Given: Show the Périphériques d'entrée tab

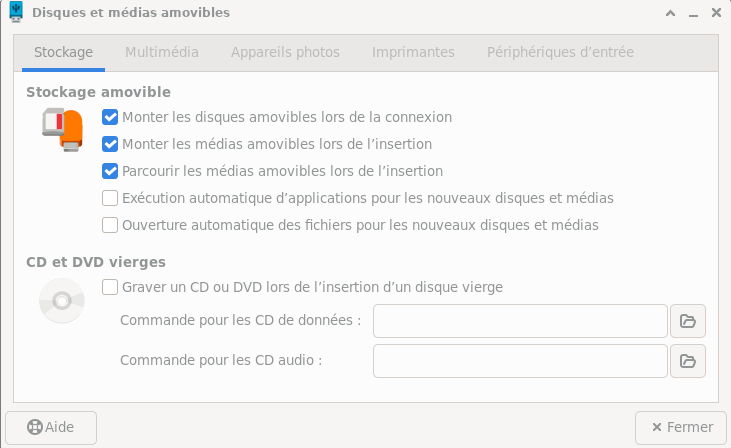Looking at the screenshot, I should (560, 52).
